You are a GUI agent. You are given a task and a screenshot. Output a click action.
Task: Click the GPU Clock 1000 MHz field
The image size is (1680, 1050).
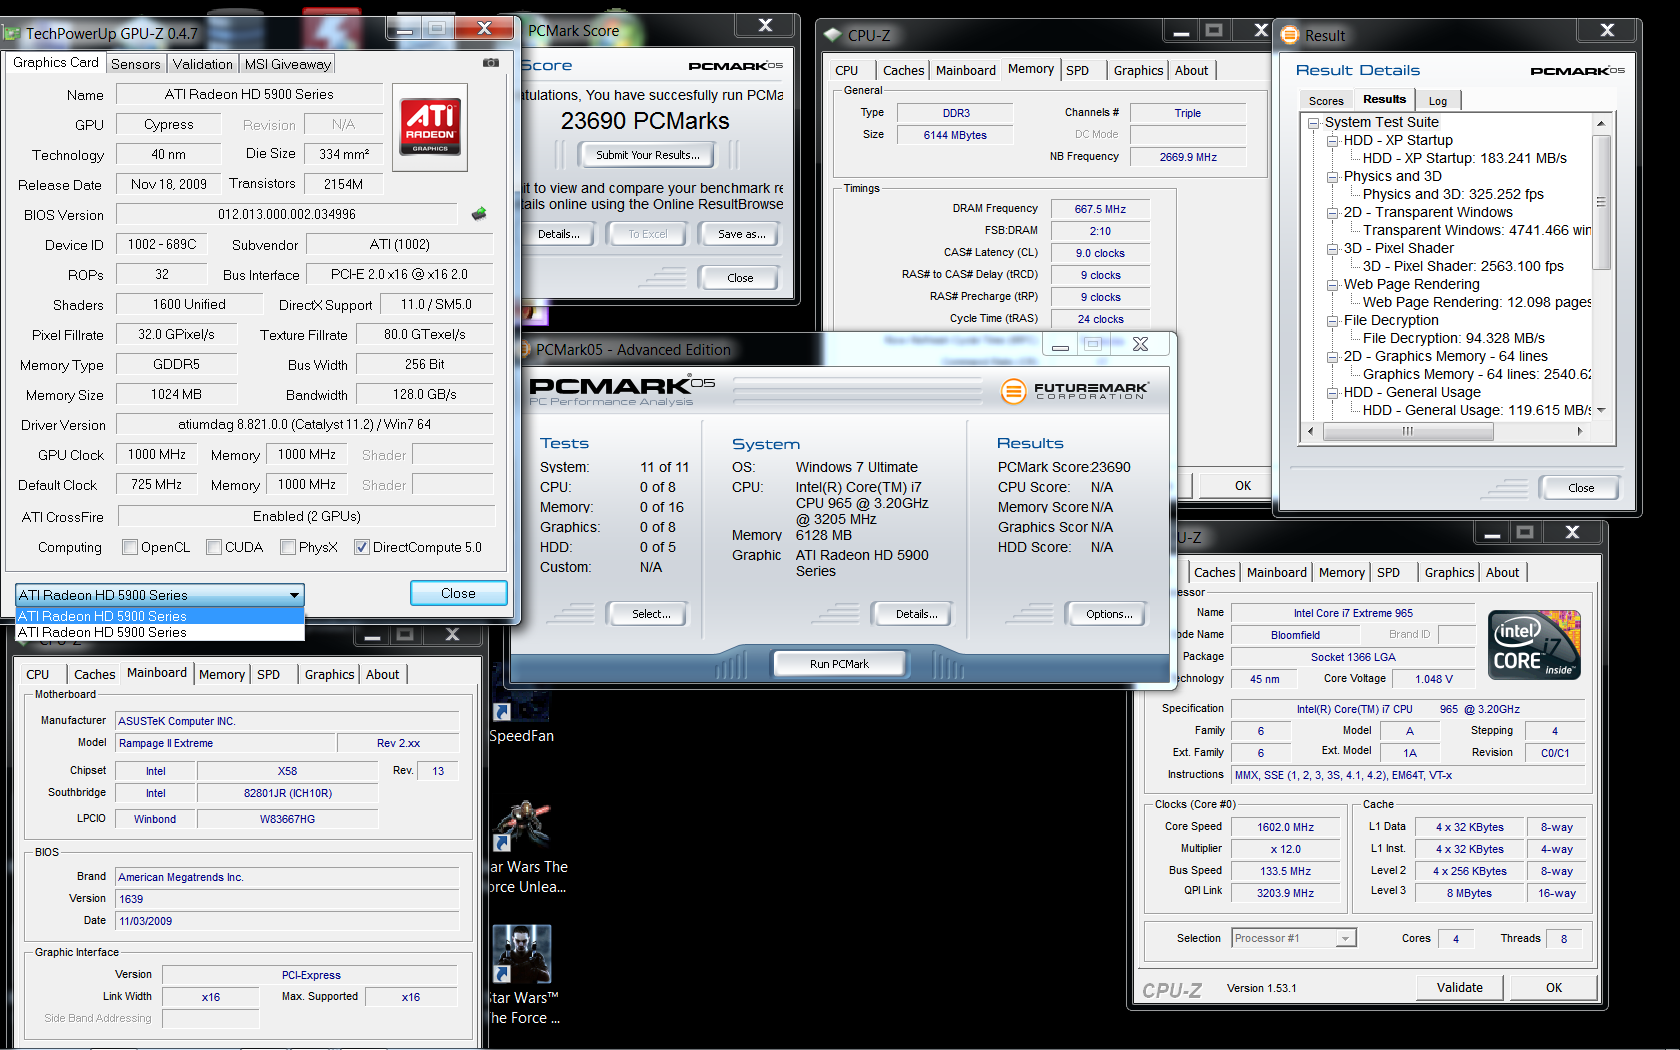click(157, 454)
